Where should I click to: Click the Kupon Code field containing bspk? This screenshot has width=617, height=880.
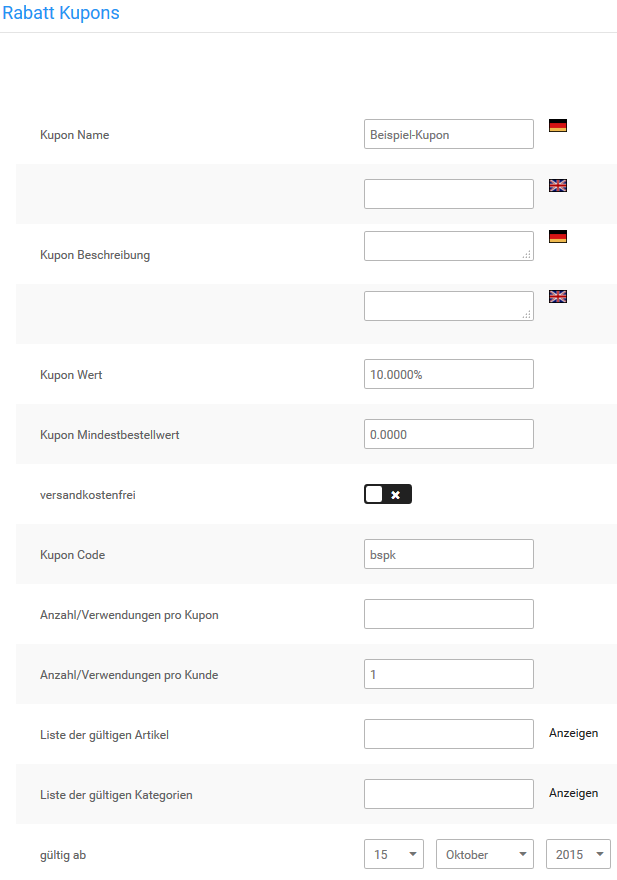pyautogui.click(x=448, y=553)
